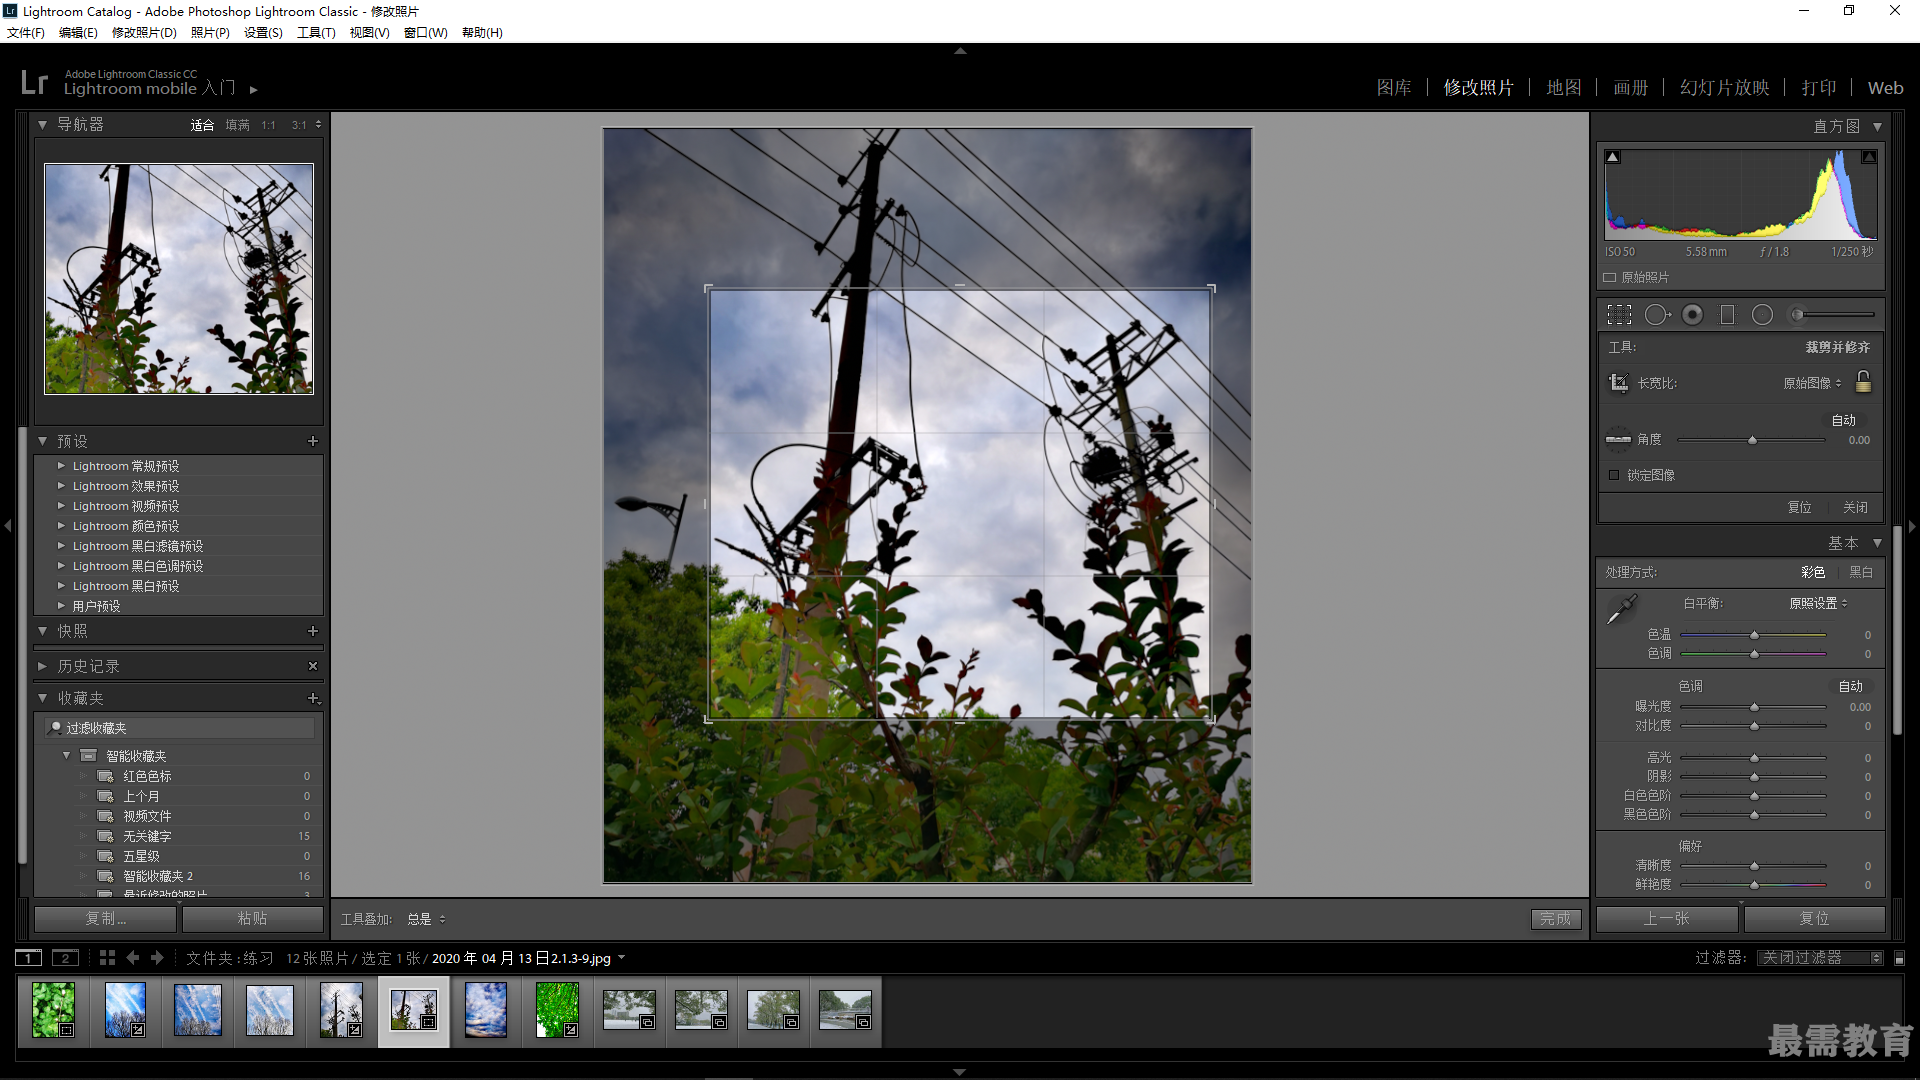Image resolution: width=1920 pixels, height=1080 pixels.
Task: Select the Red Eye Correction tool
Action: click(x=1692, y=315)
